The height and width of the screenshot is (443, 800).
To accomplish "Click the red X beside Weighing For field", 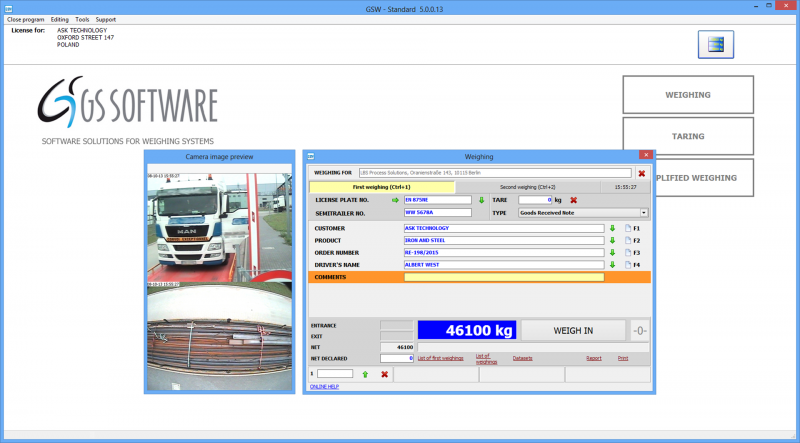I will (x=642, y=173).
